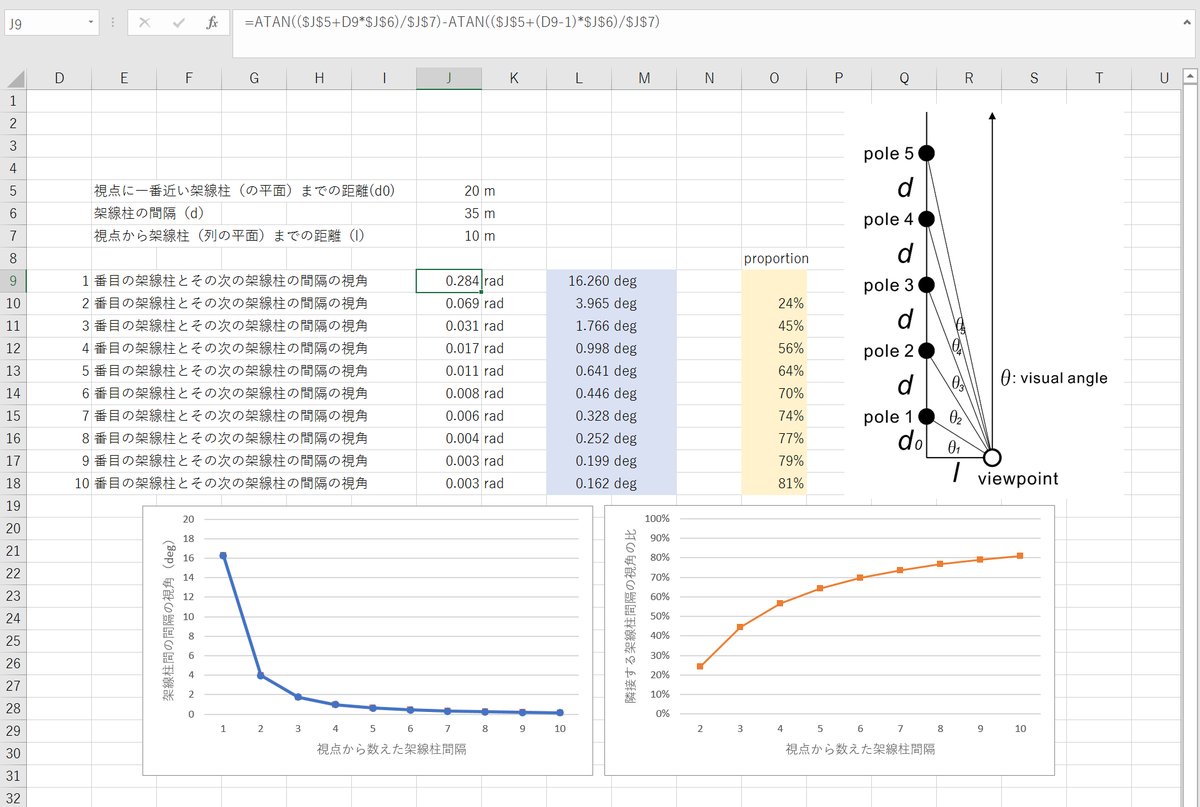Select column O header
This screenshot has width=1200, height=807.
click(x=774, y=79)
